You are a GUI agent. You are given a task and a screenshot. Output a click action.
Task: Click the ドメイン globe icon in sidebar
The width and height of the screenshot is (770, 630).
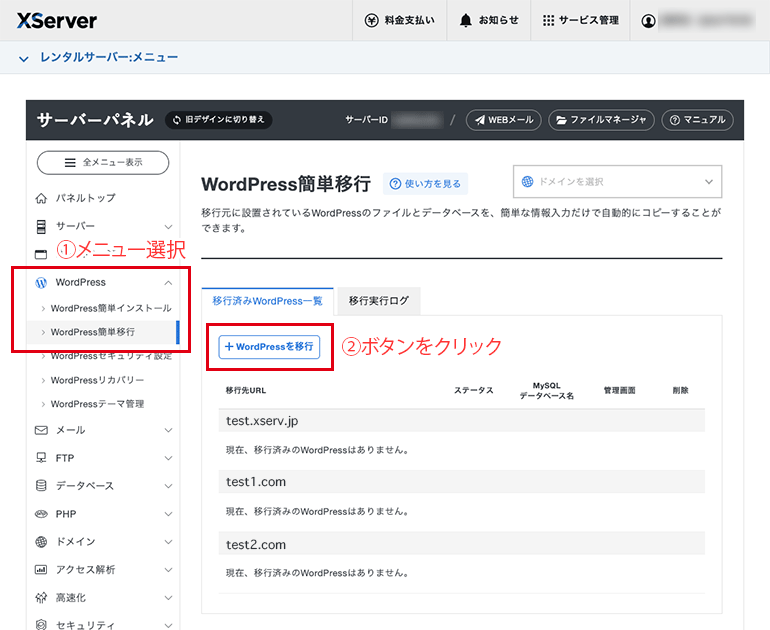coord(41,542)
